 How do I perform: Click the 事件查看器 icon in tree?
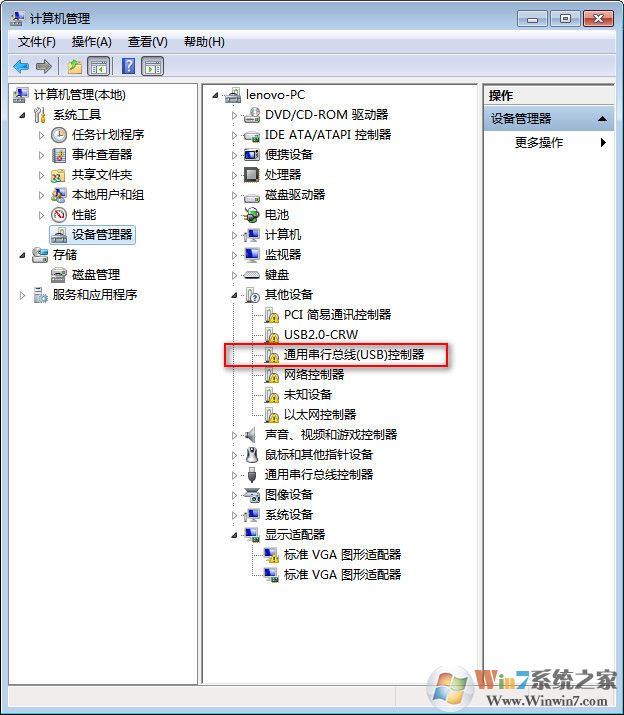click(x=59, y=155)
